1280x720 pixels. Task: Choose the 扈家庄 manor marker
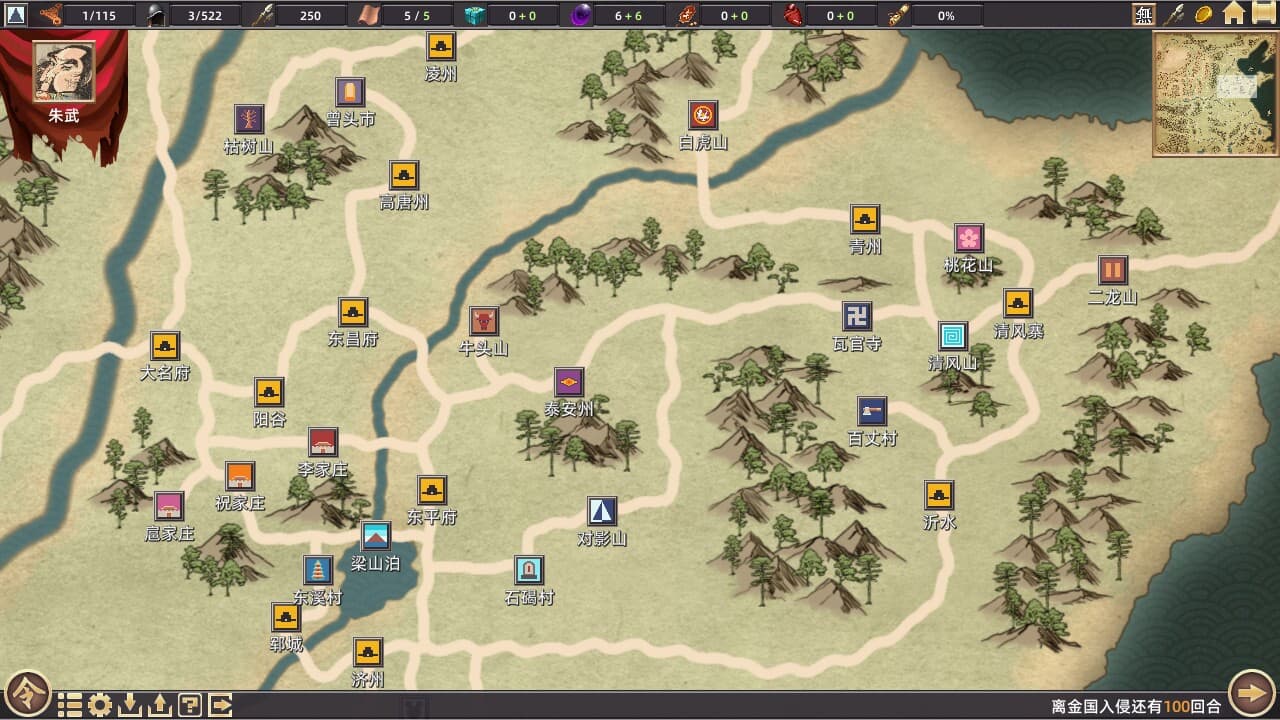pyautogui.click(x=169, y=506)
